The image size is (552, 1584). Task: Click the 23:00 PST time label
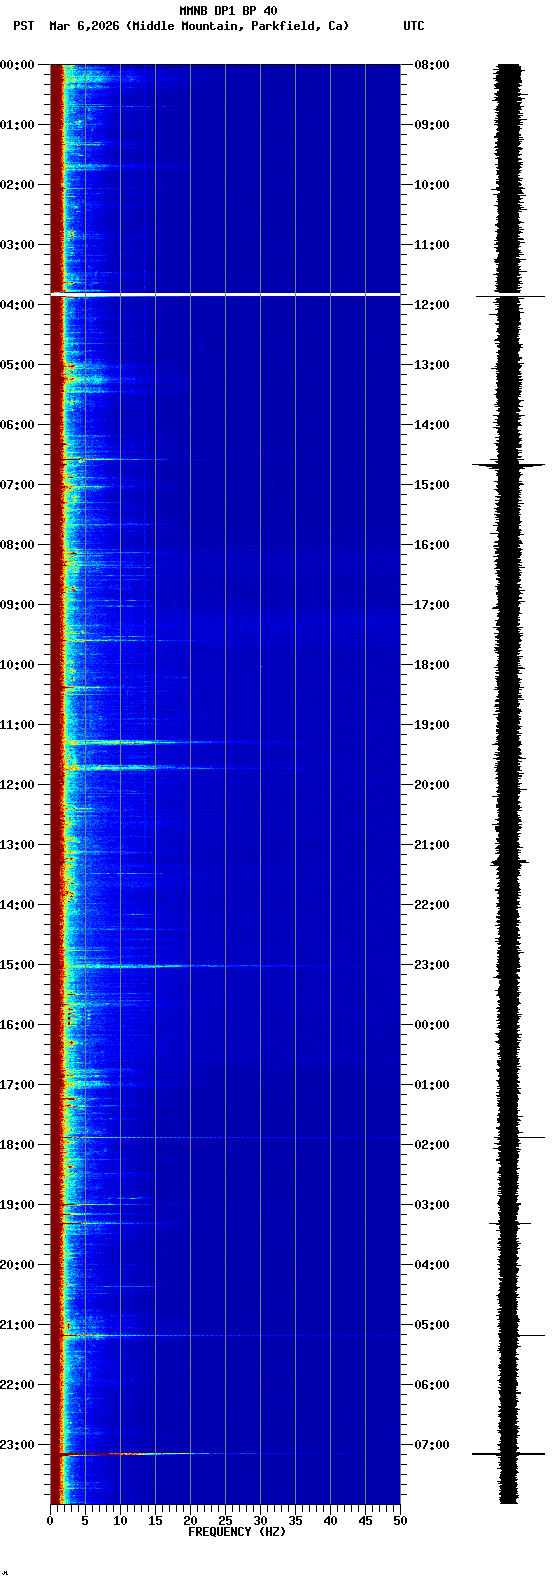(18, 1445)
